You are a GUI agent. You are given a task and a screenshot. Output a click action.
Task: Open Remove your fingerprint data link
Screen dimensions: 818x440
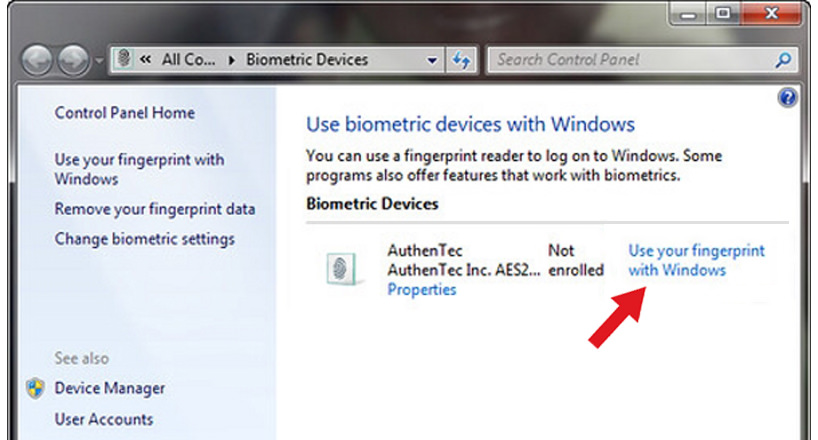point(155,209)
